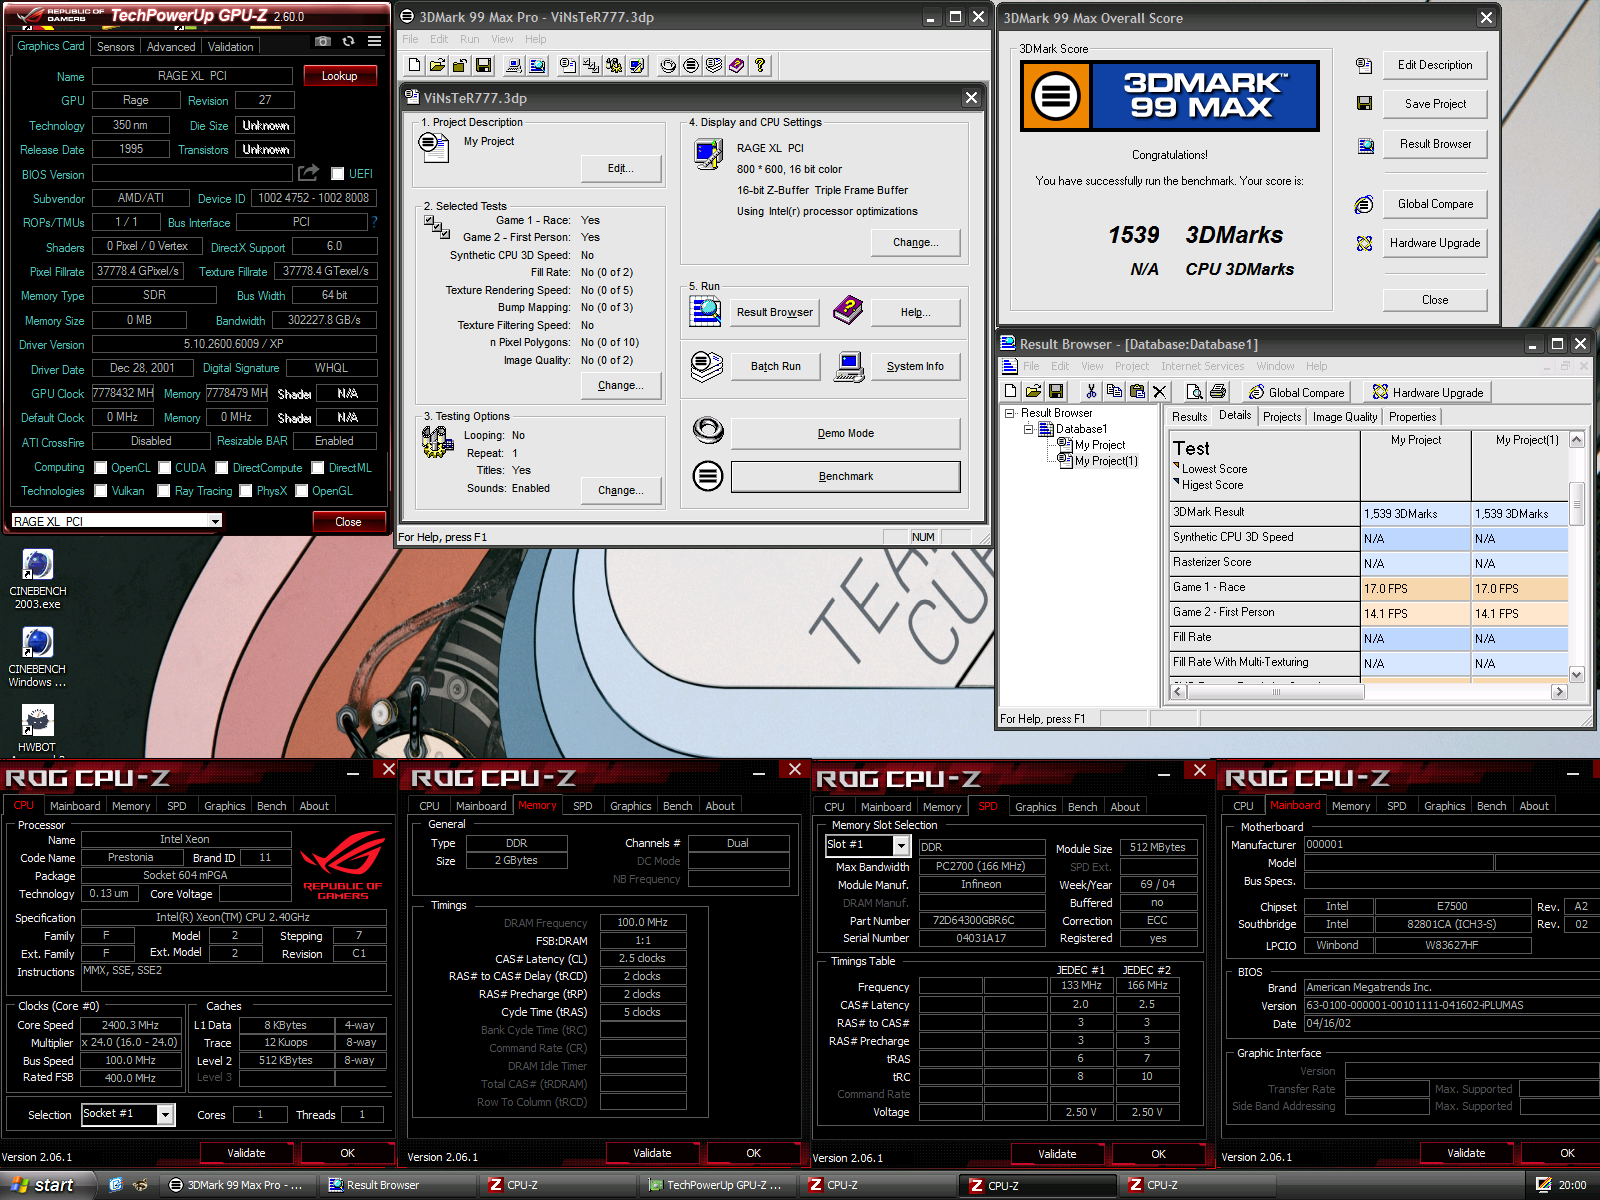Click the Save Project button

[x=1435, y=104]
